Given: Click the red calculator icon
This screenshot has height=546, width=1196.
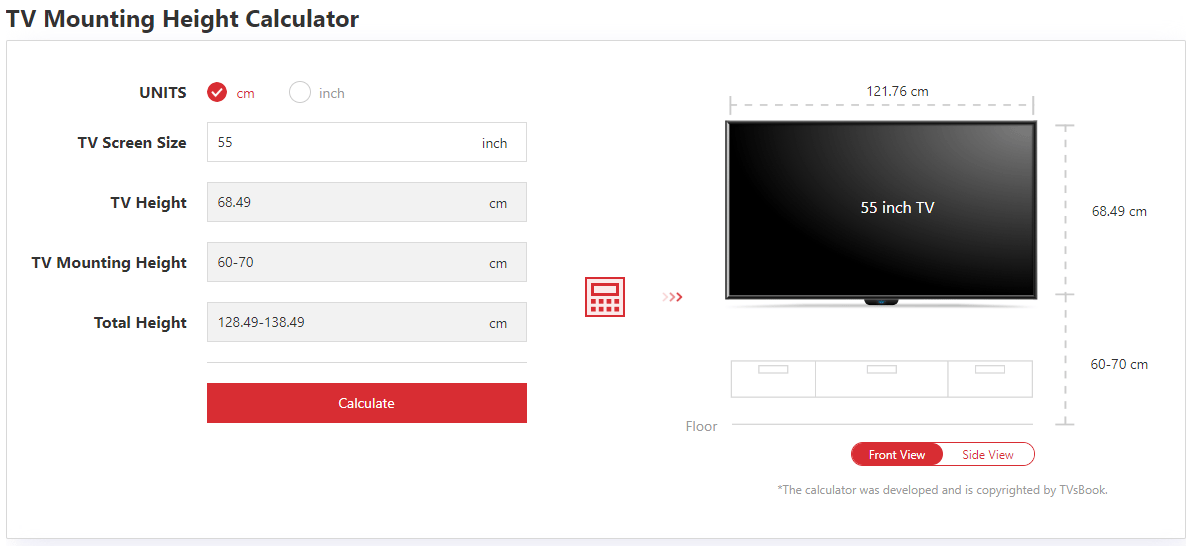Looking at the screenshot, I should 604,297.
